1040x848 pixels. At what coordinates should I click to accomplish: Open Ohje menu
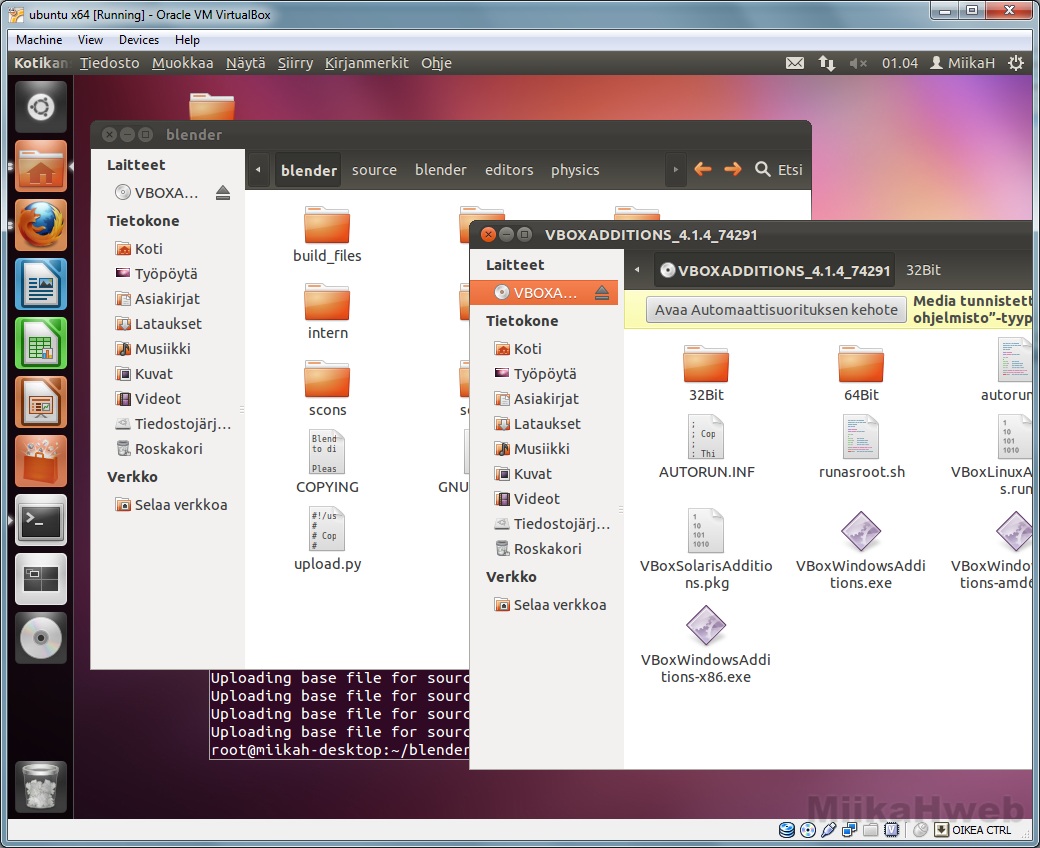point(436,63)
